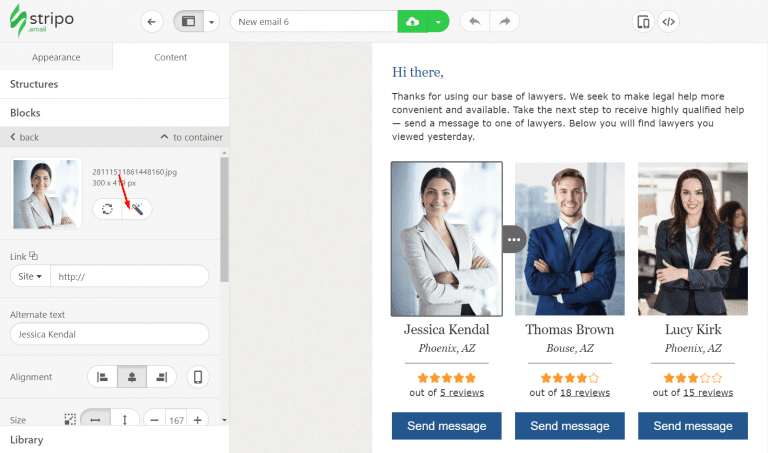Viewport: 768px width, 453px height.
Task: Open image editor with magic wand icon
Action: click(137, 209)
